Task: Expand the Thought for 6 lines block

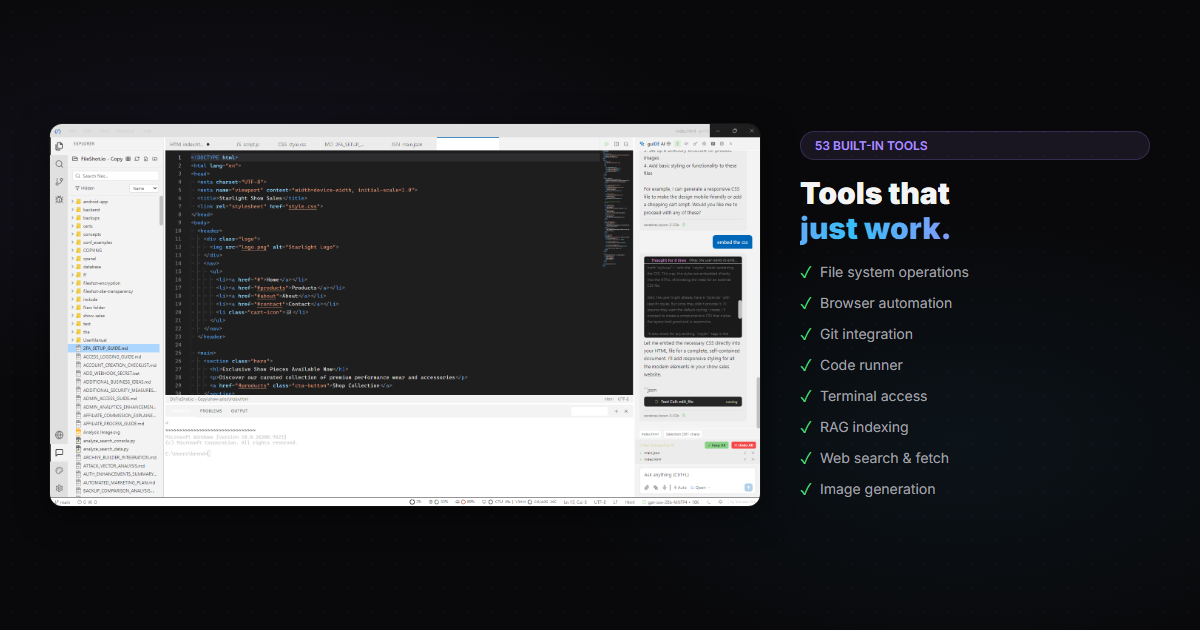Action: (692, 261)
